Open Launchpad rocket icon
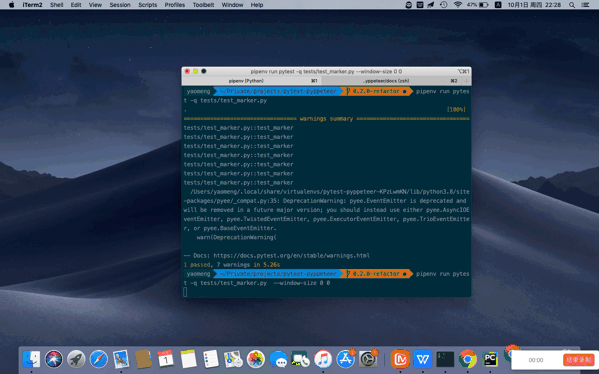599x374 pixels. click(x=76, y=359)
